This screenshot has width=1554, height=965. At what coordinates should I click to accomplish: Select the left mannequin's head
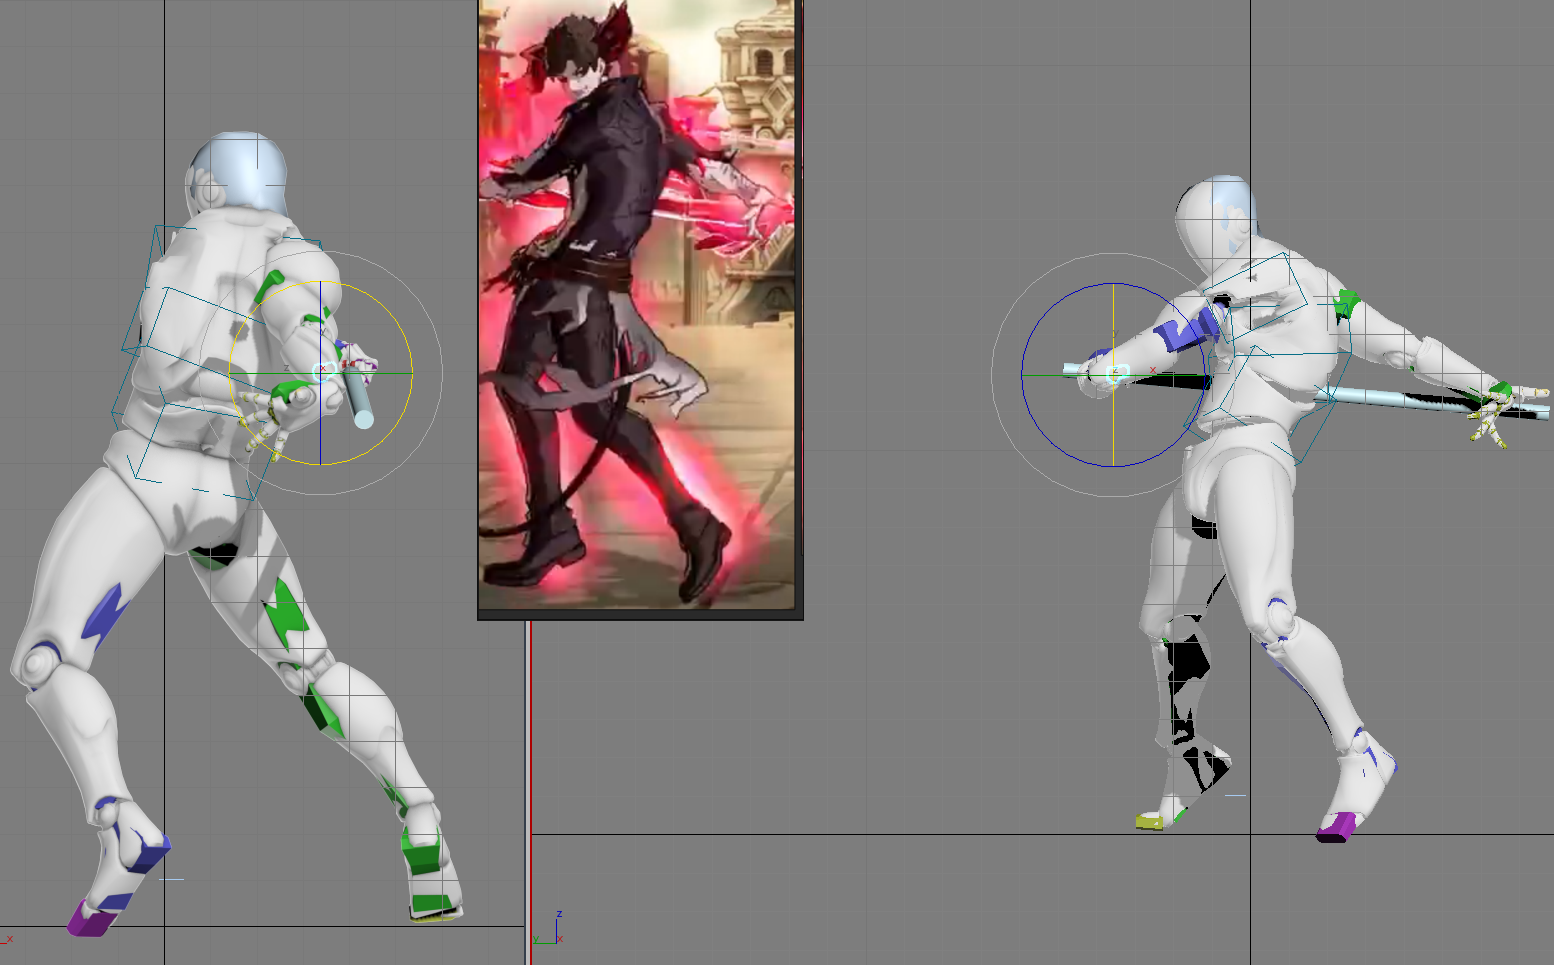236,175
